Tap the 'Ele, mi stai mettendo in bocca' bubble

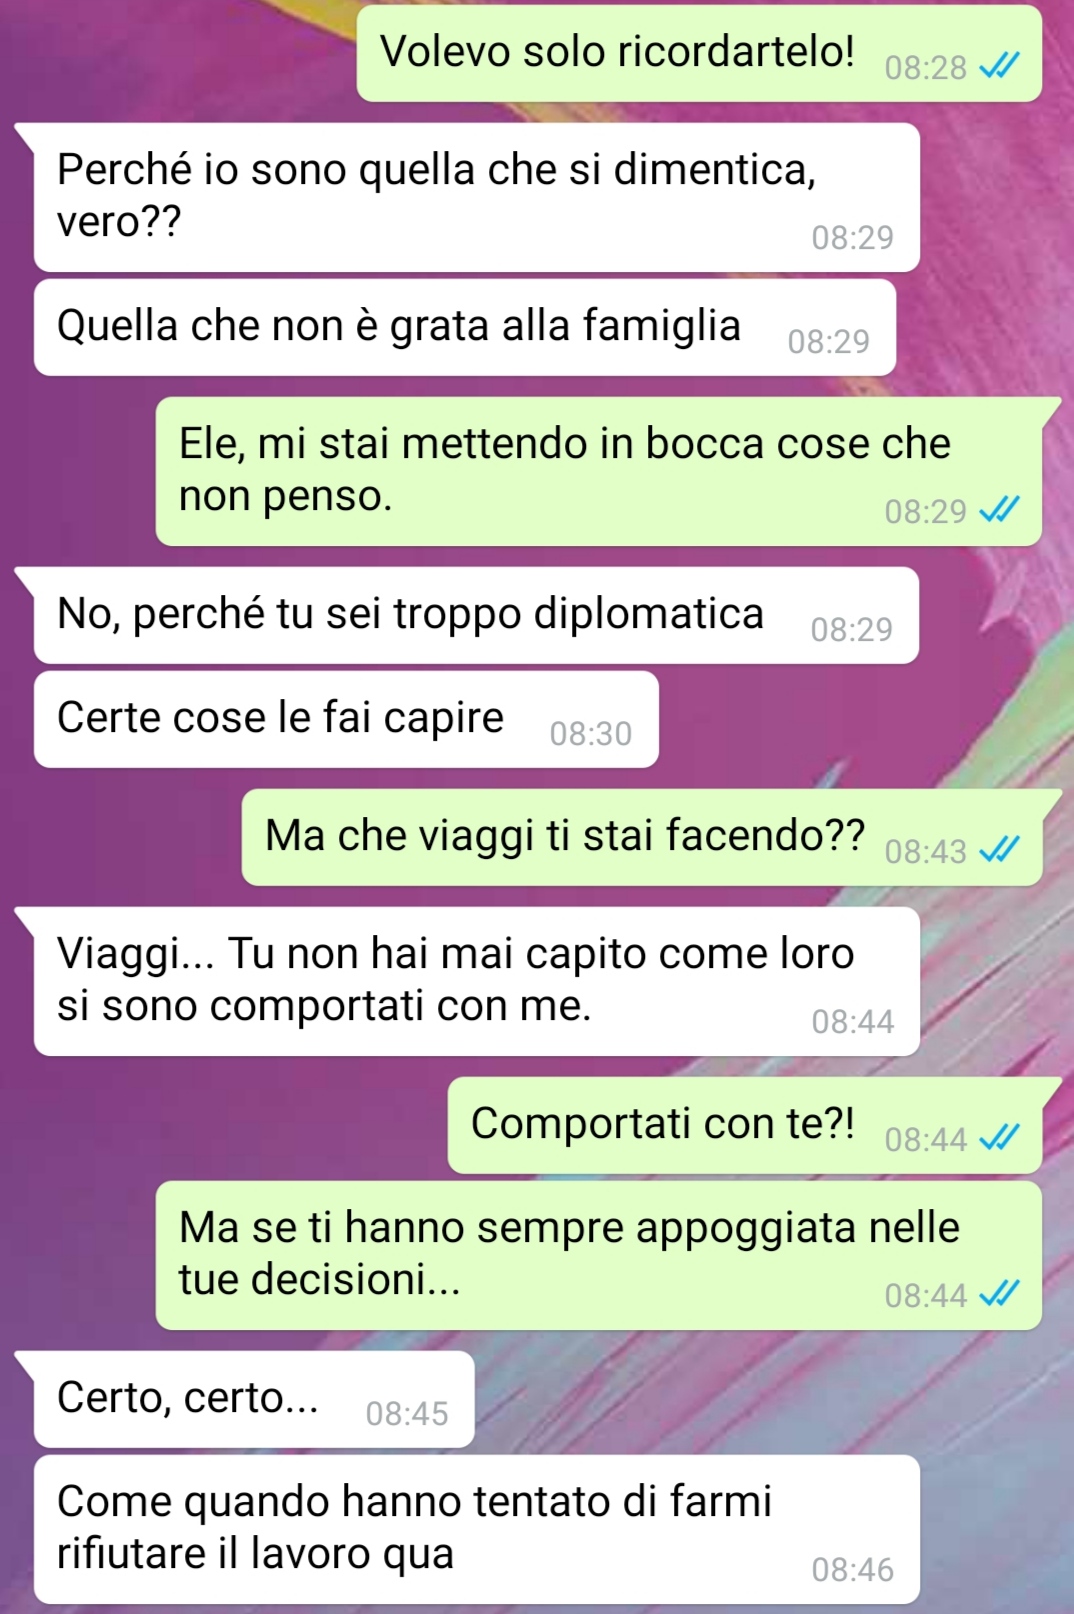[598, 471]
